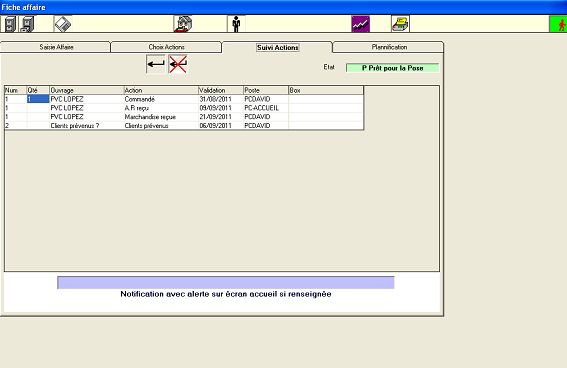
Task: Click the Poste column header
Action: point(266,90)
